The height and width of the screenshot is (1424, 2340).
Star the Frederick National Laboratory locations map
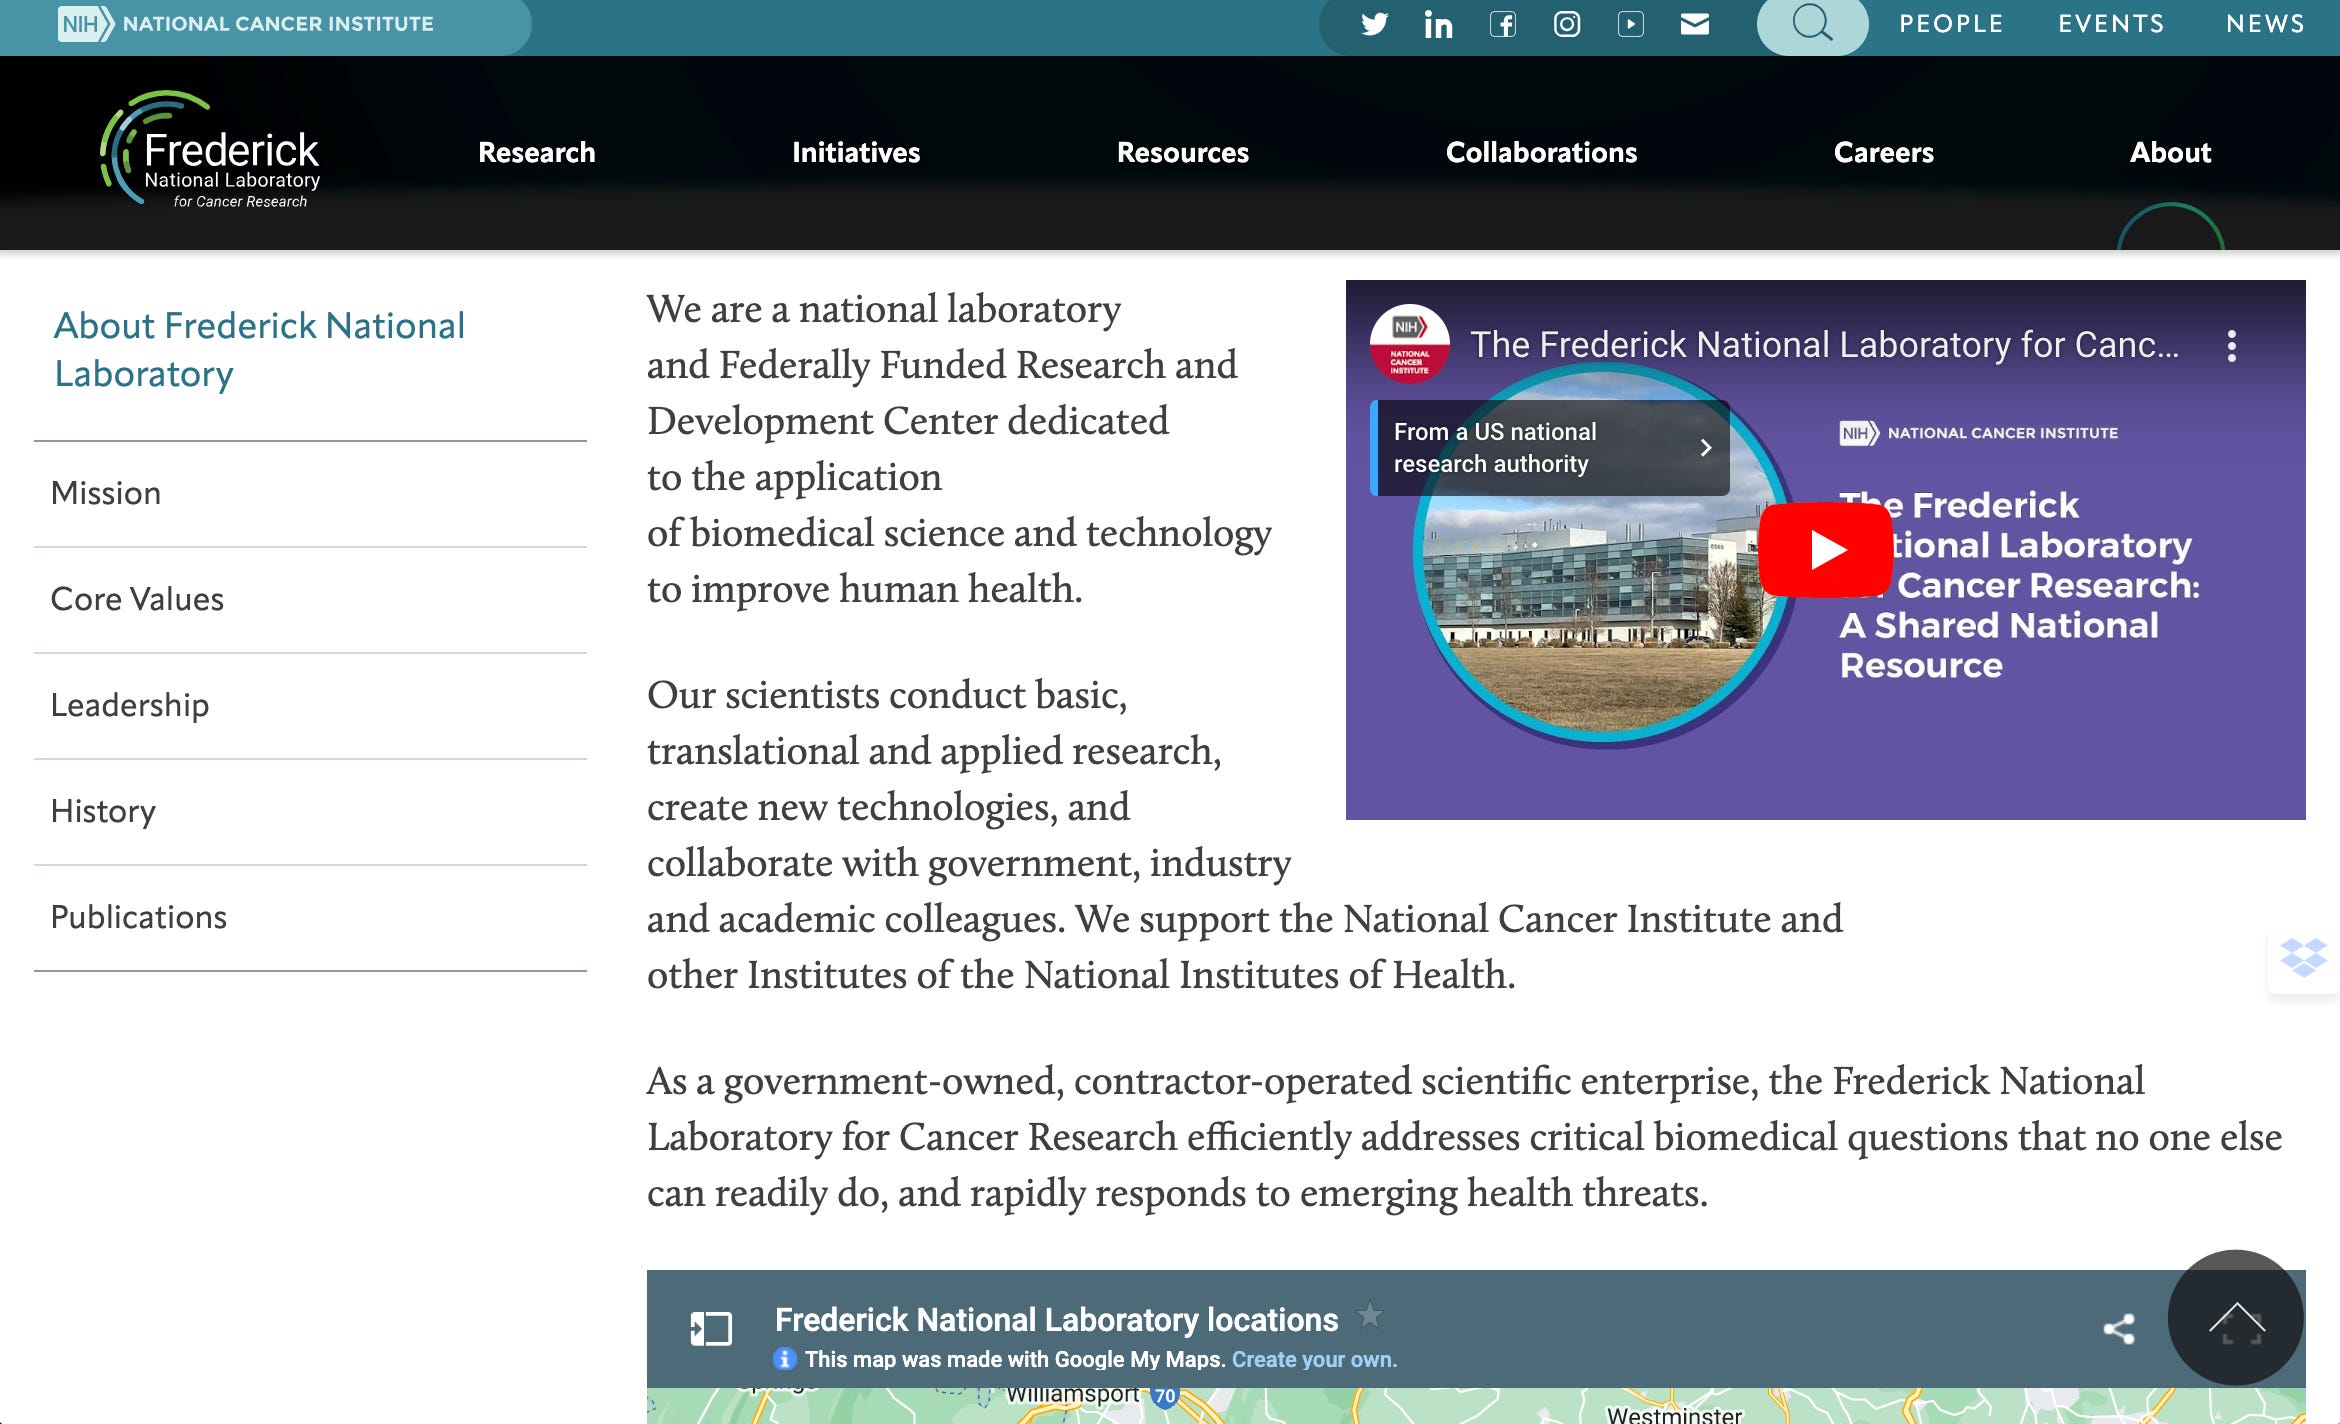[x=1370, y=1315]
